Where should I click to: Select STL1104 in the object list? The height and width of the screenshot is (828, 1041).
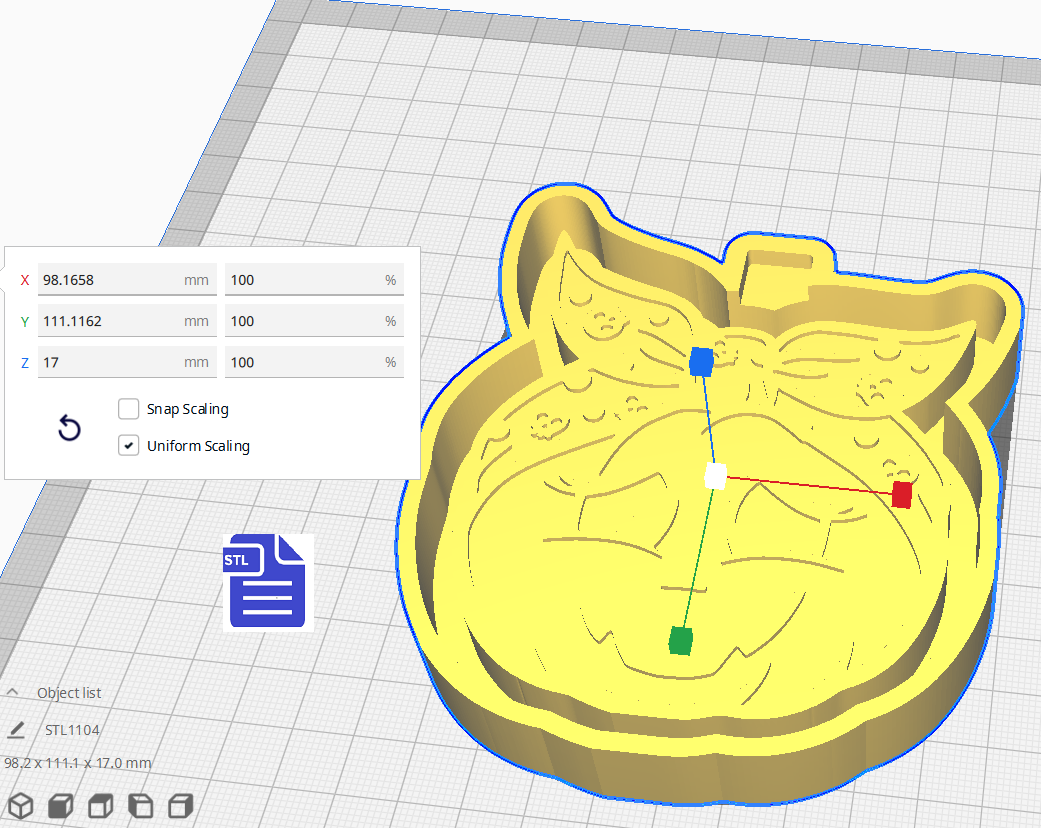tap(73, 730)
